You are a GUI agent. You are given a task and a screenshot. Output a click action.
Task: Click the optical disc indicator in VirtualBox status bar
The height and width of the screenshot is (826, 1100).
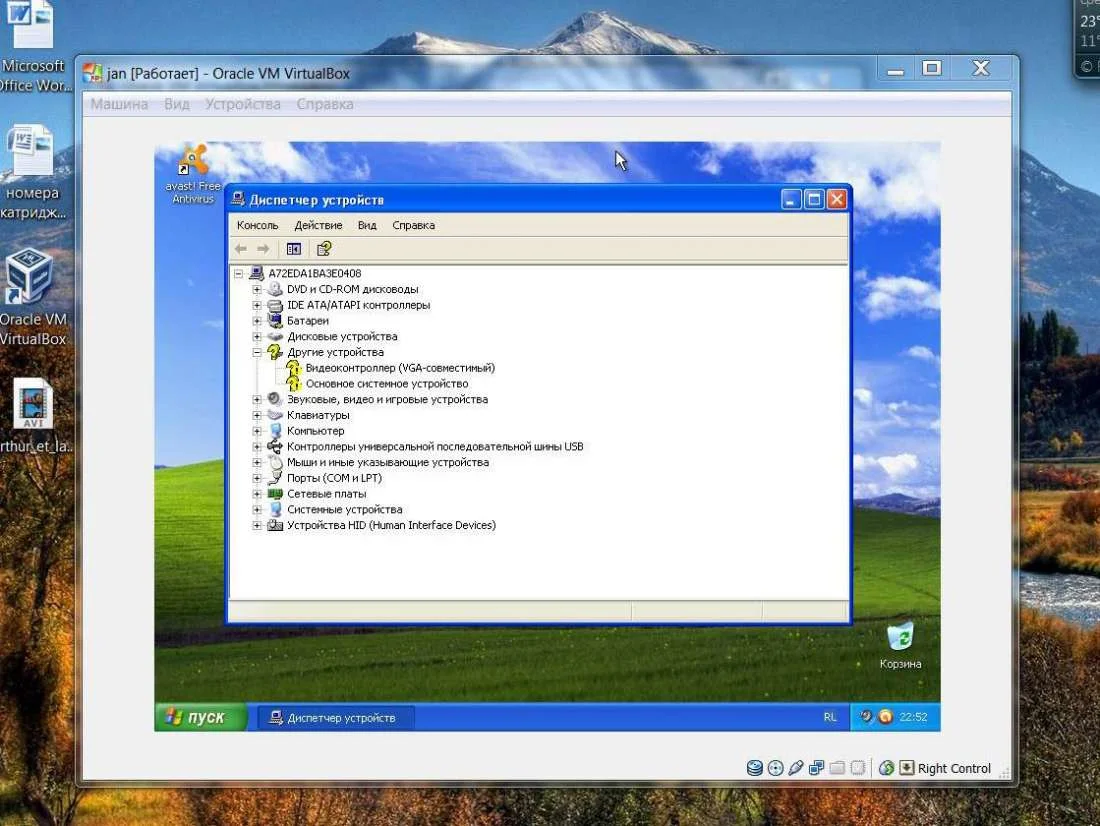point(775,768)
